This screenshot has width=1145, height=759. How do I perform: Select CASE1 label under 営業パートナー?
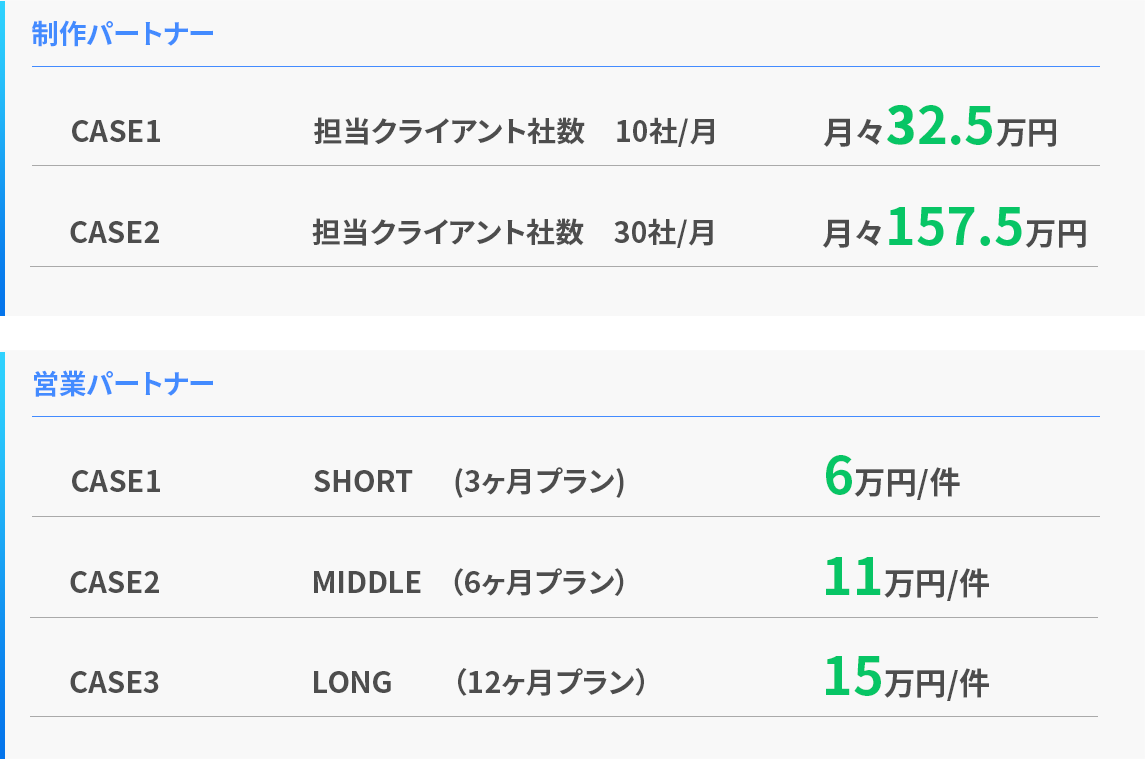(x=116, y=481)
